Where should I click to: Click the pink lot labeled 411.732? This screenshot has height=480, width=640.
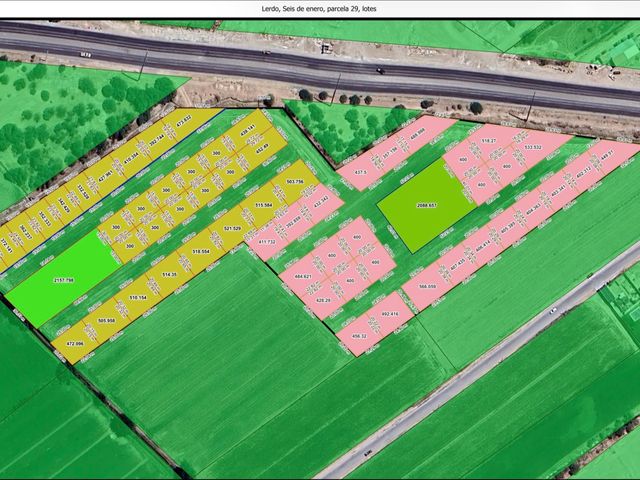click(267, 242)
